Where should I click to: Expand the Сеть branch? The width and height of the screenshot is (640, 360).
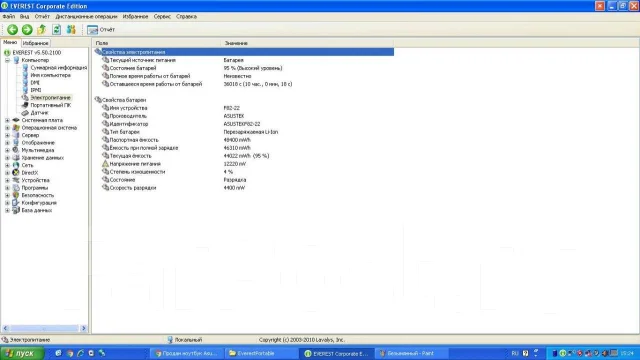pos(7,165)
